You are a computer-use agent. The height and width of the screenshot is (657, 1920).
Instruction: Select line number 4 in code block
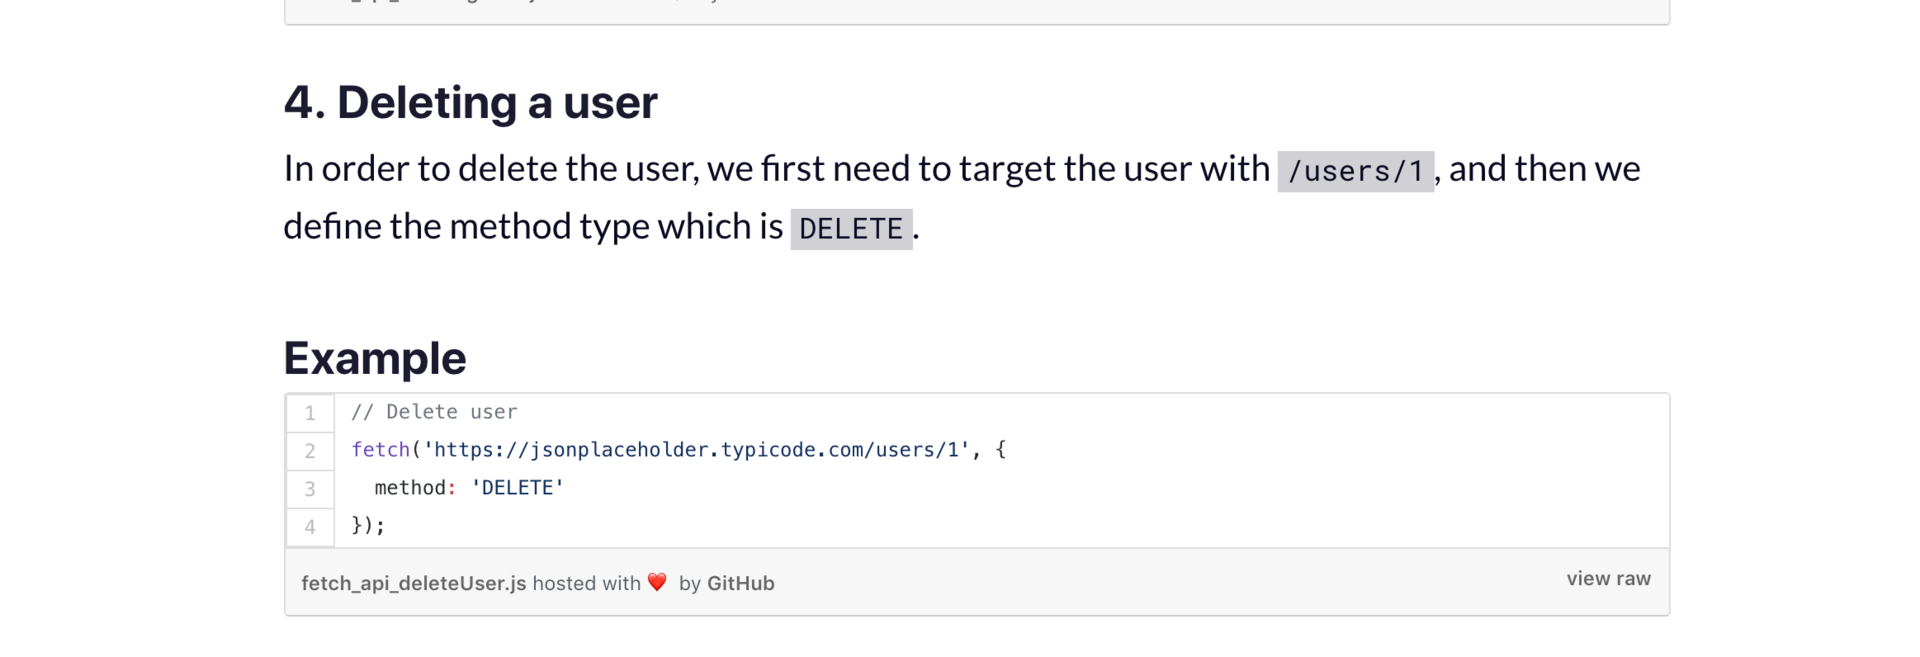tap(310, 527)
